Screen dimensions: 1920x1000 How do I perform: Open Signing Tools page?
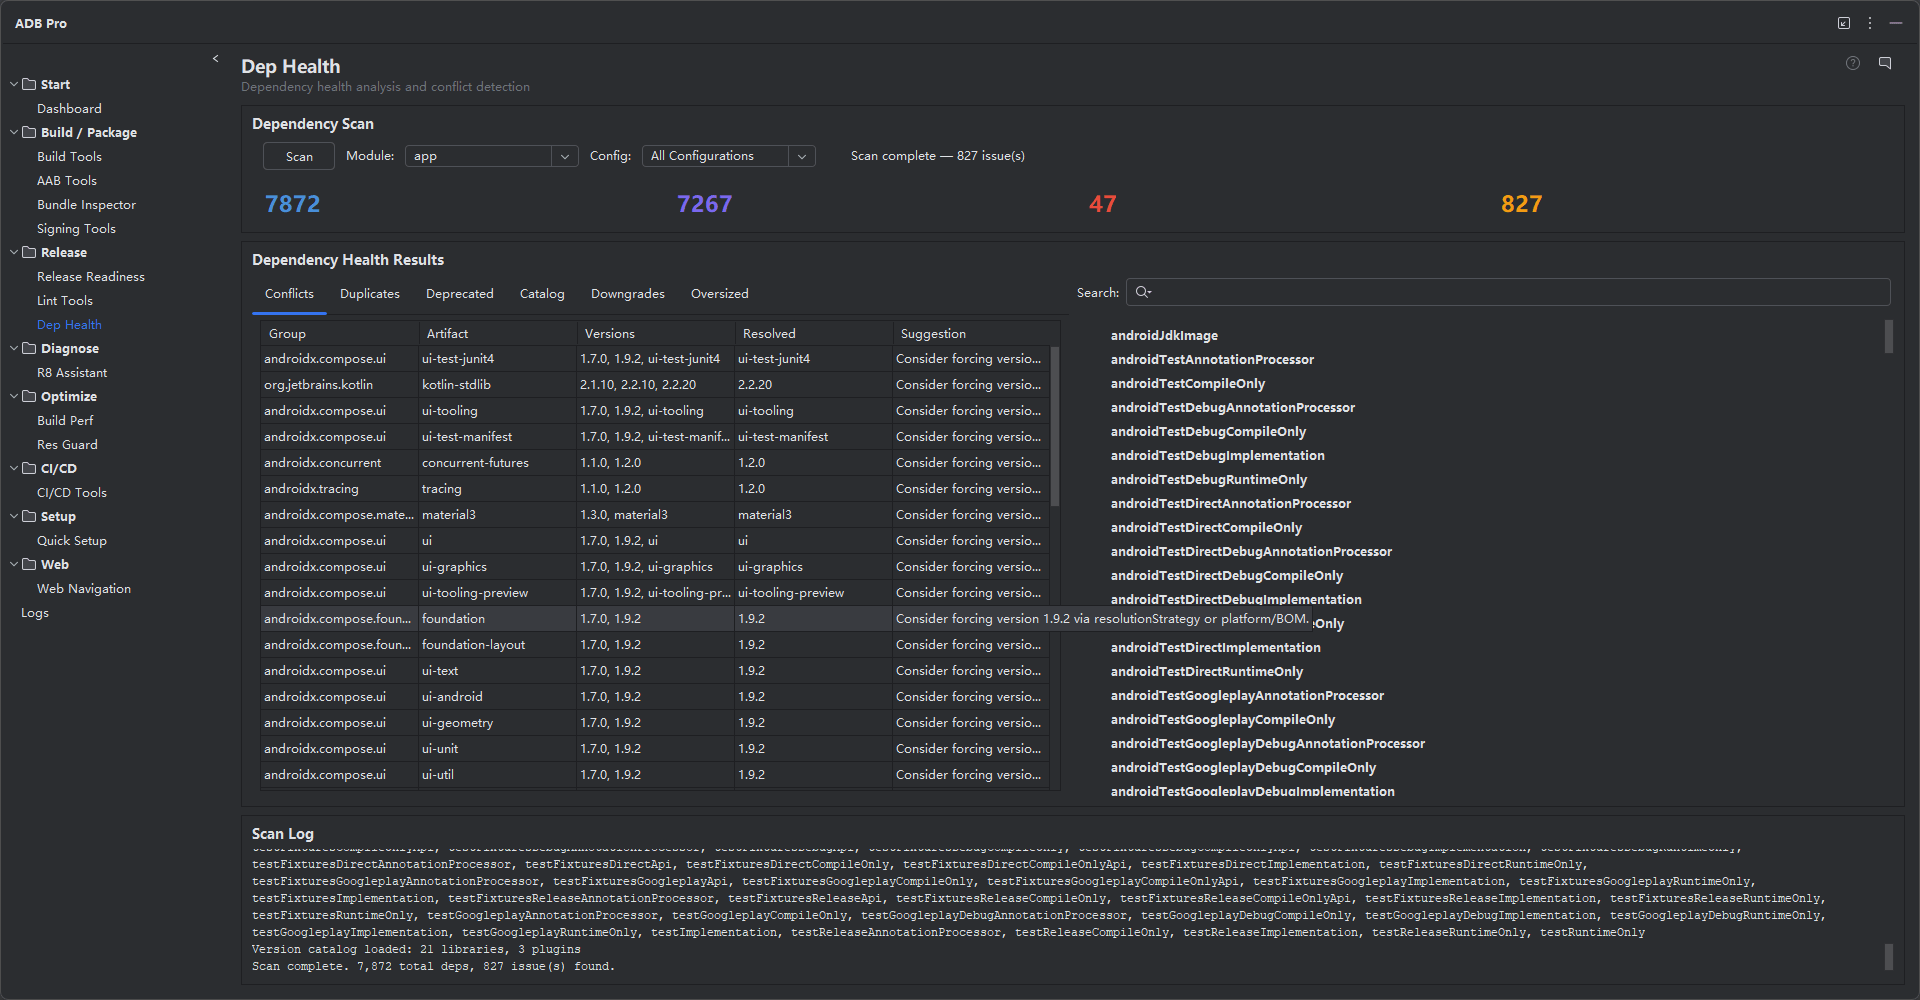coord(76,228)
